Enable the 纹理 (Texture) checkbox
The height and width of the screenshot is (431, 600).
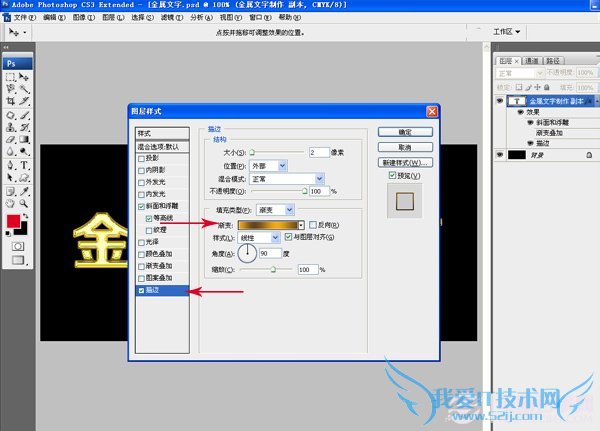click(x=149, y=230)
